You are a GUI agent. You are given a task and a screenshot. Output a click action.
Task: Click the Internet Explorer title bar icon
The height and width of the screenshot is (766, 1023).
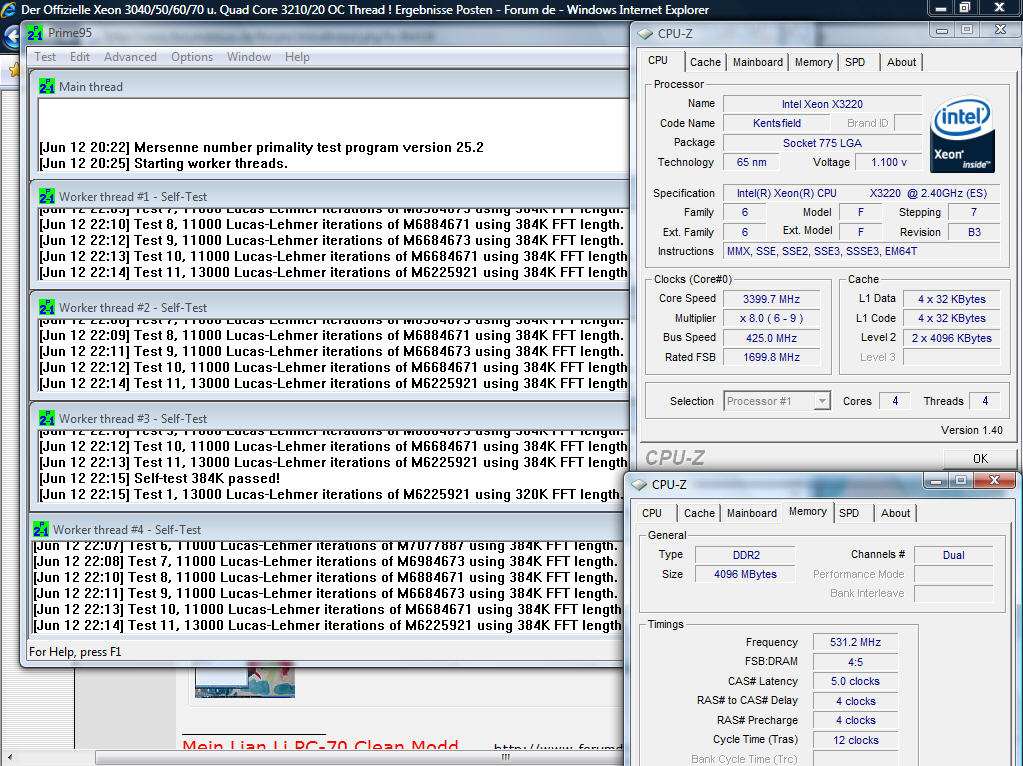click(8, 9)
